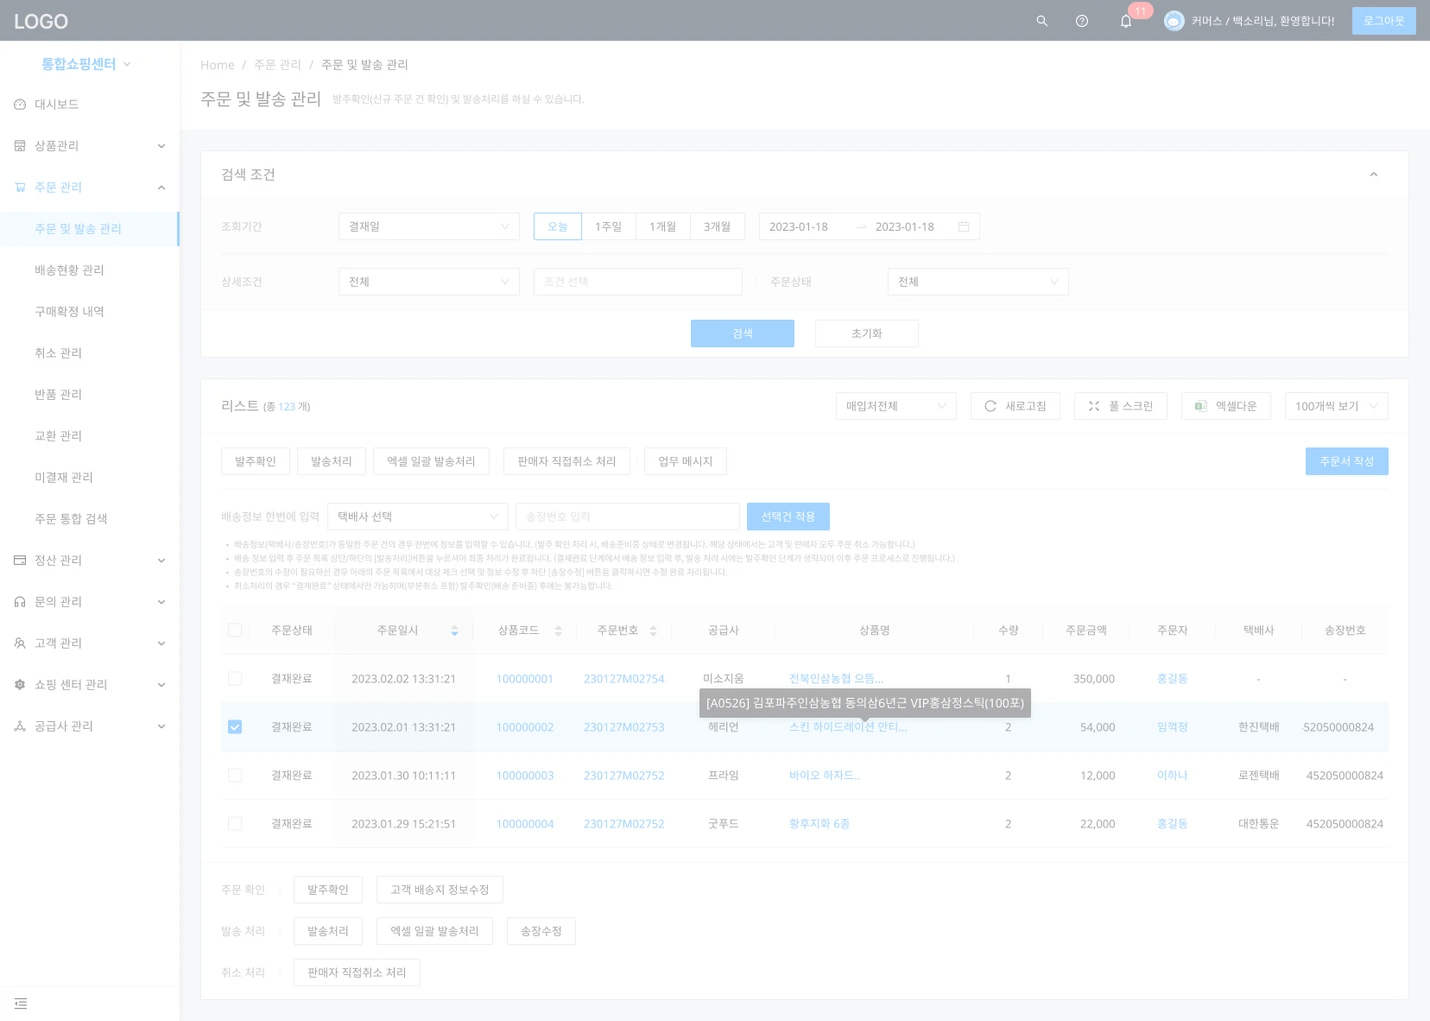Open 매입처전체 dropdown

[x=896, y=406]
